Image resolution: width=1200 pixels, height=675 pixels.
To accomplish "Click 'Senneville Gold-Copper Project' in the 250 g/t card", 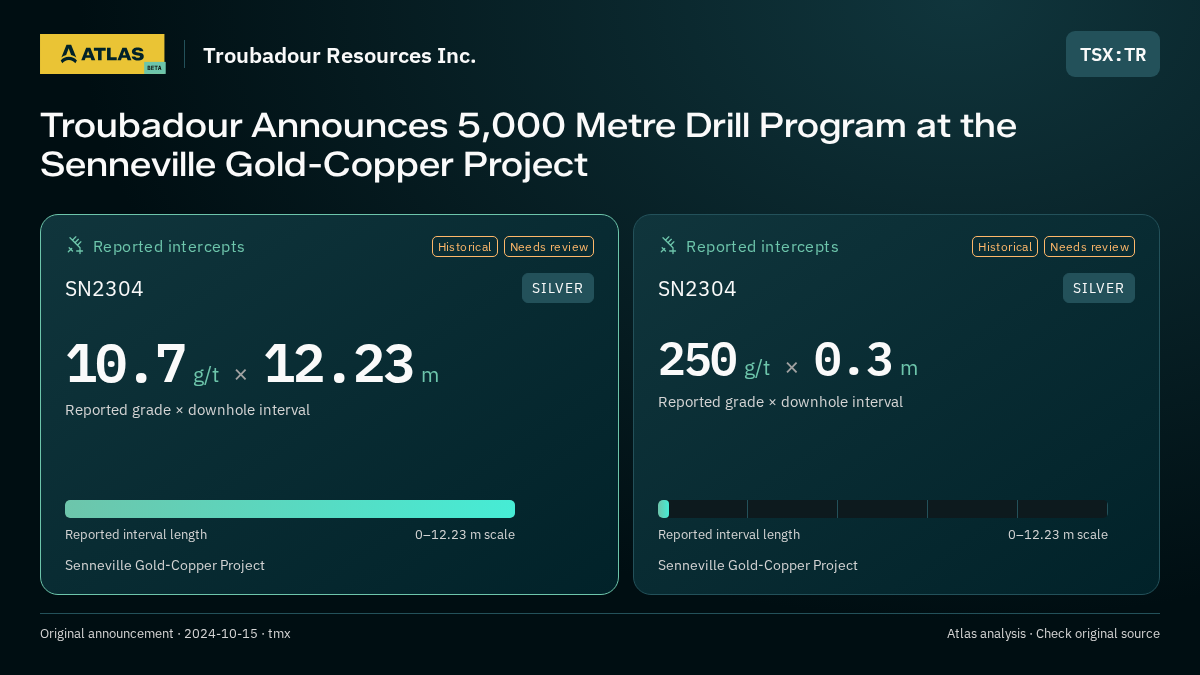I will click(758, 566).
